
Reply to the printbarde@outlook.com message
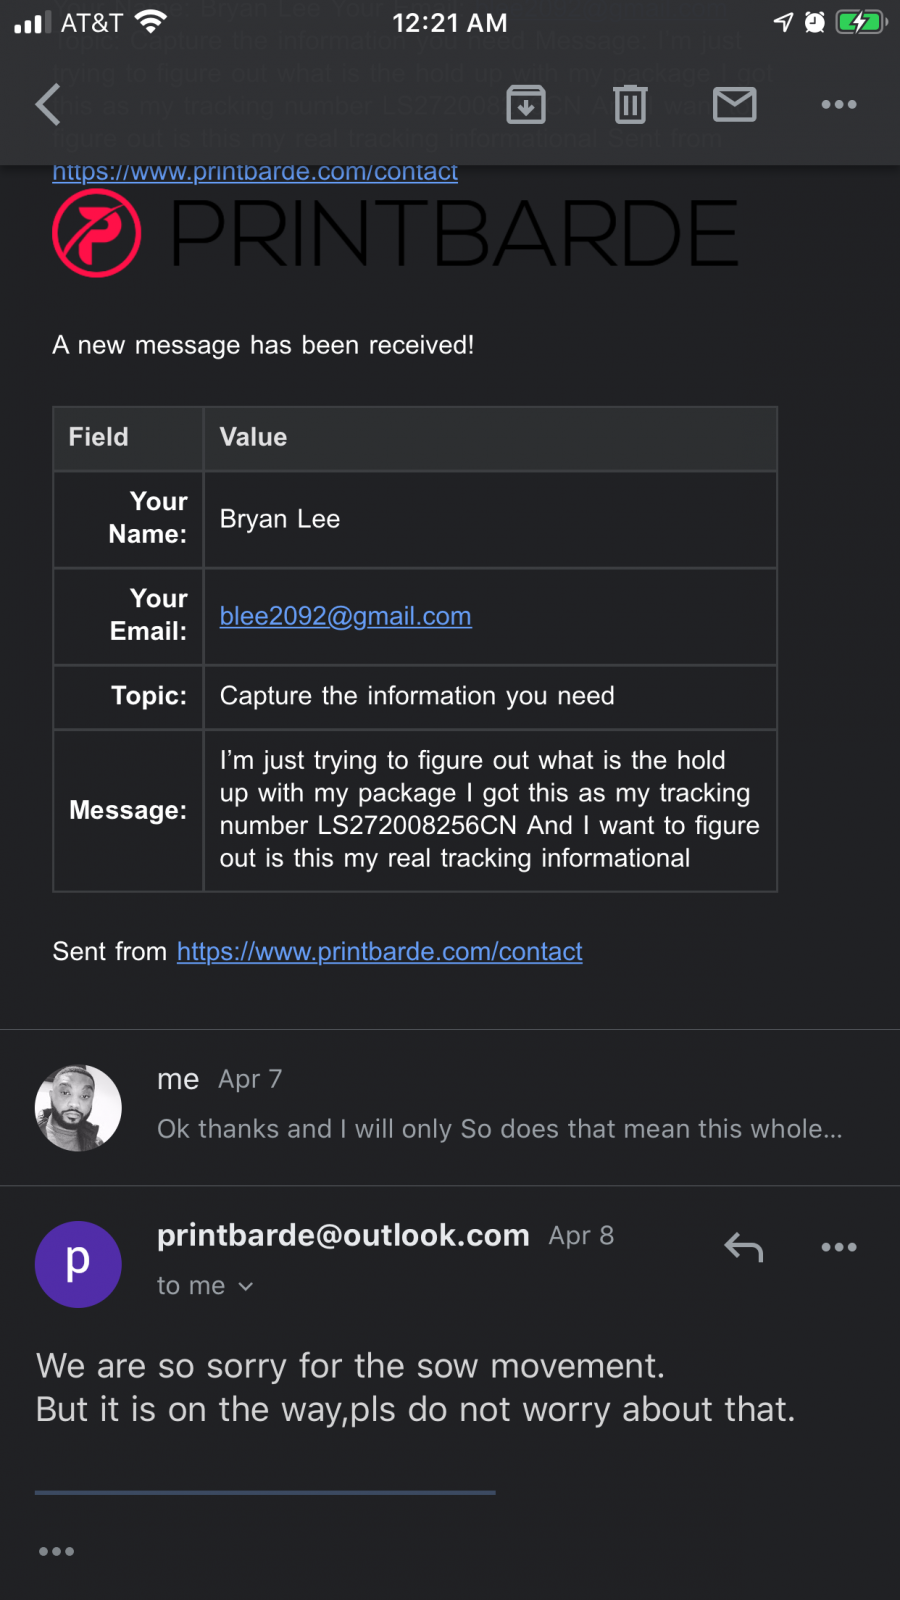[744, 1247]
